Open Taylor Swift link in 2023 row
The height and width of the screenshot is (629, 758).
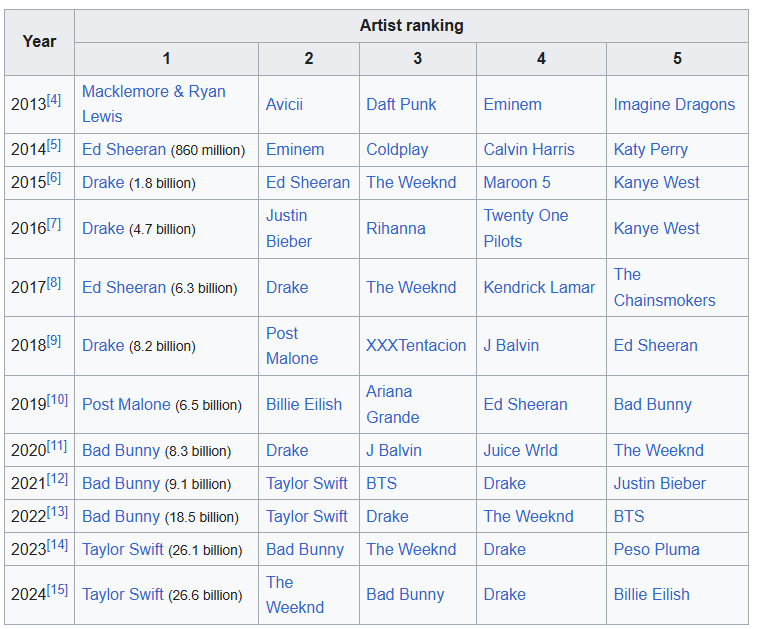coord(122,549)
